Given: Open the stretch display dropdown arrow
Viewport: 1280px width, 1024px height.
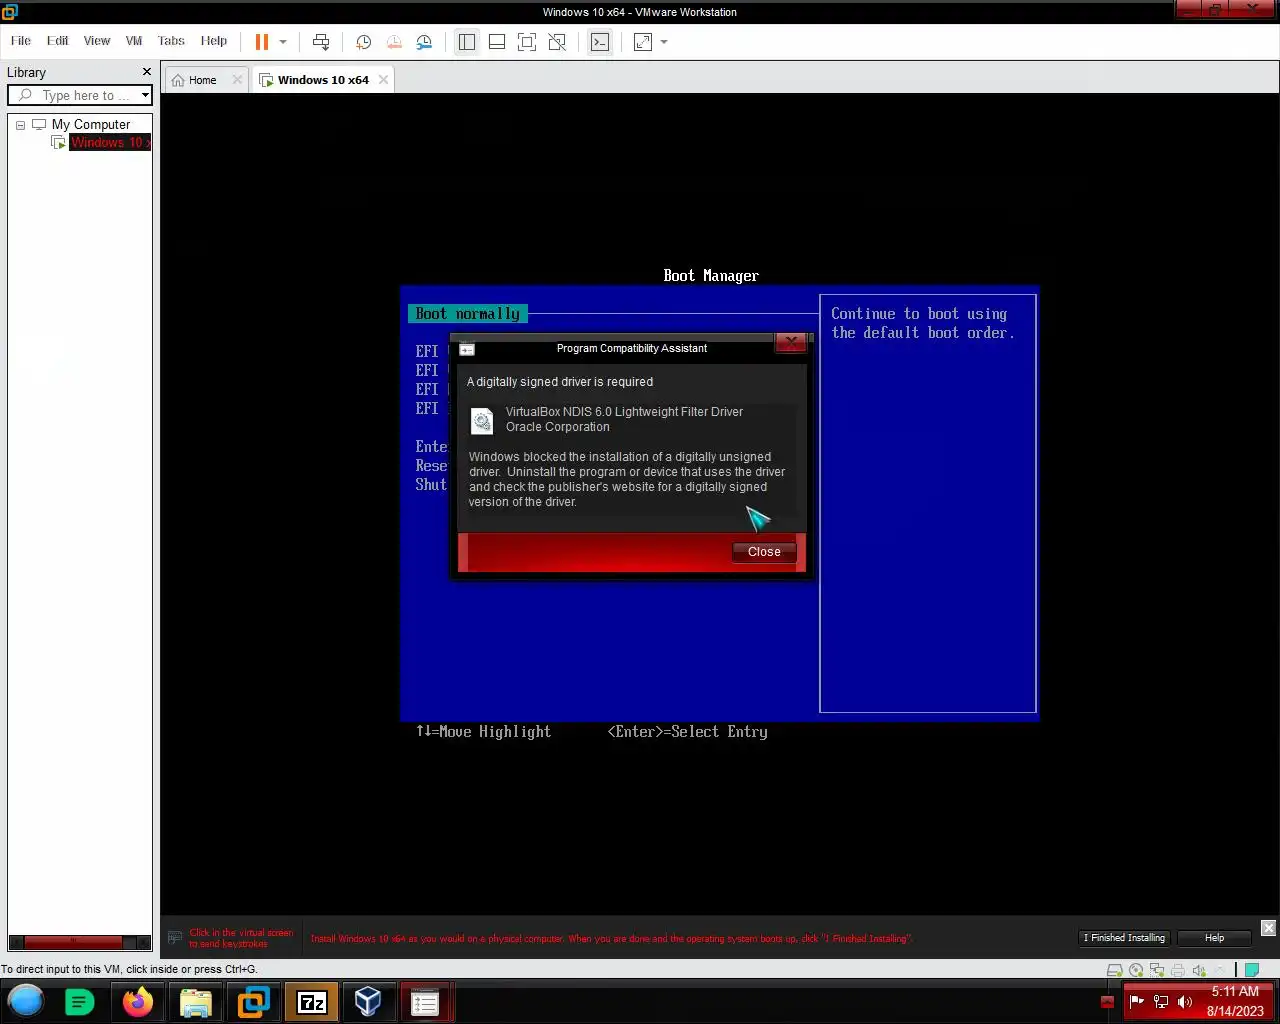Looking at the screenshot, I should 664,42.
